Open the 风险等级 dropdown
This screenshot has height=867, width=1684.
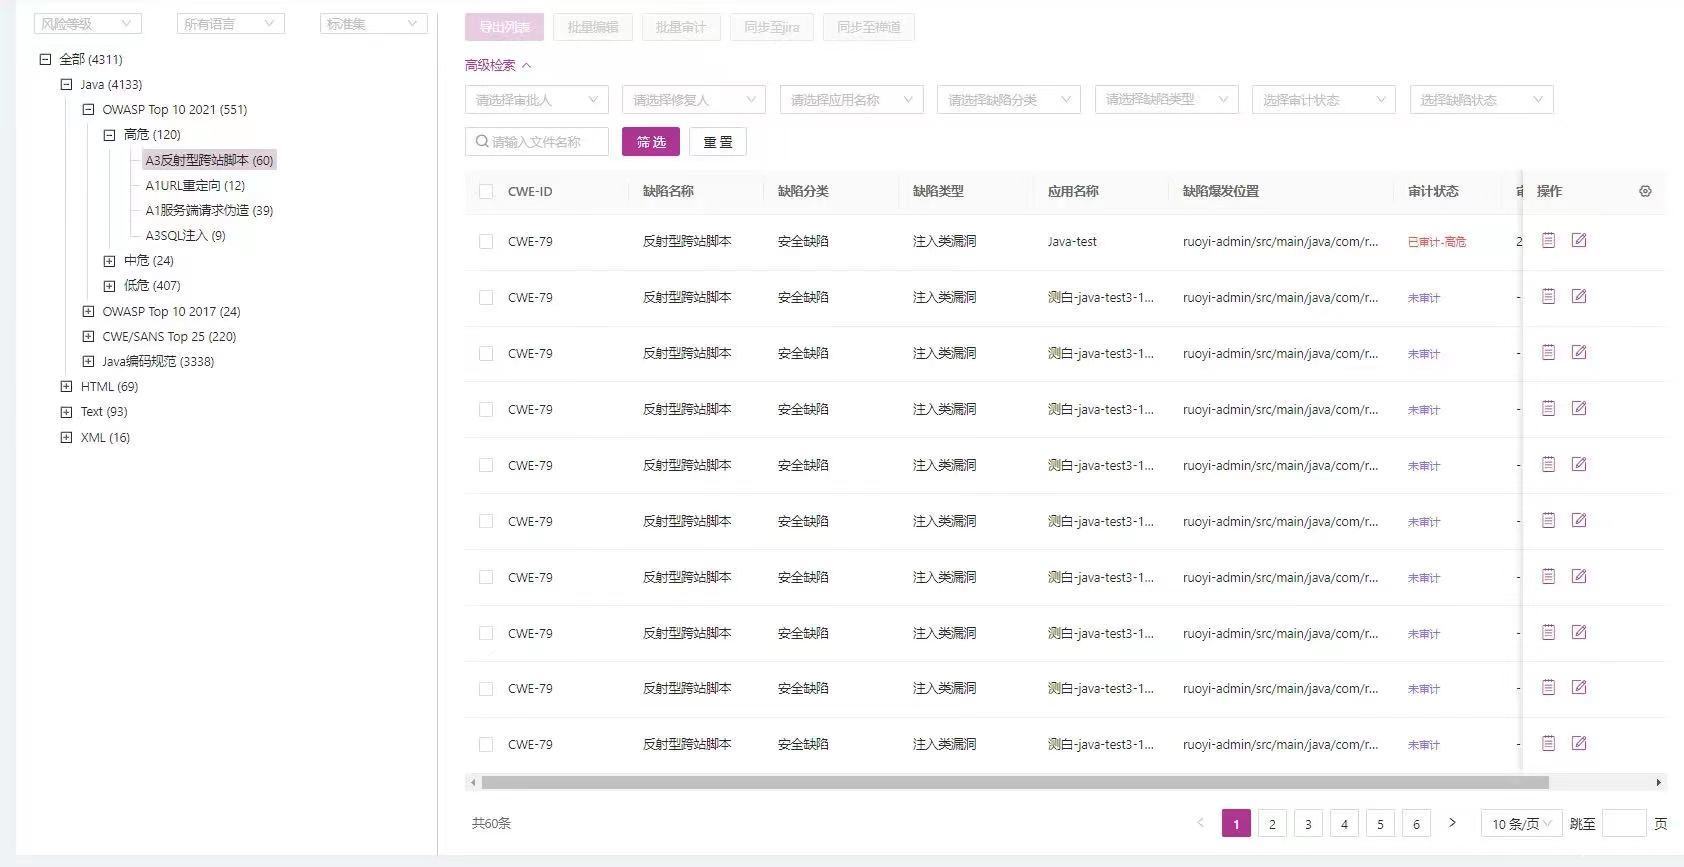coord(87,24)
